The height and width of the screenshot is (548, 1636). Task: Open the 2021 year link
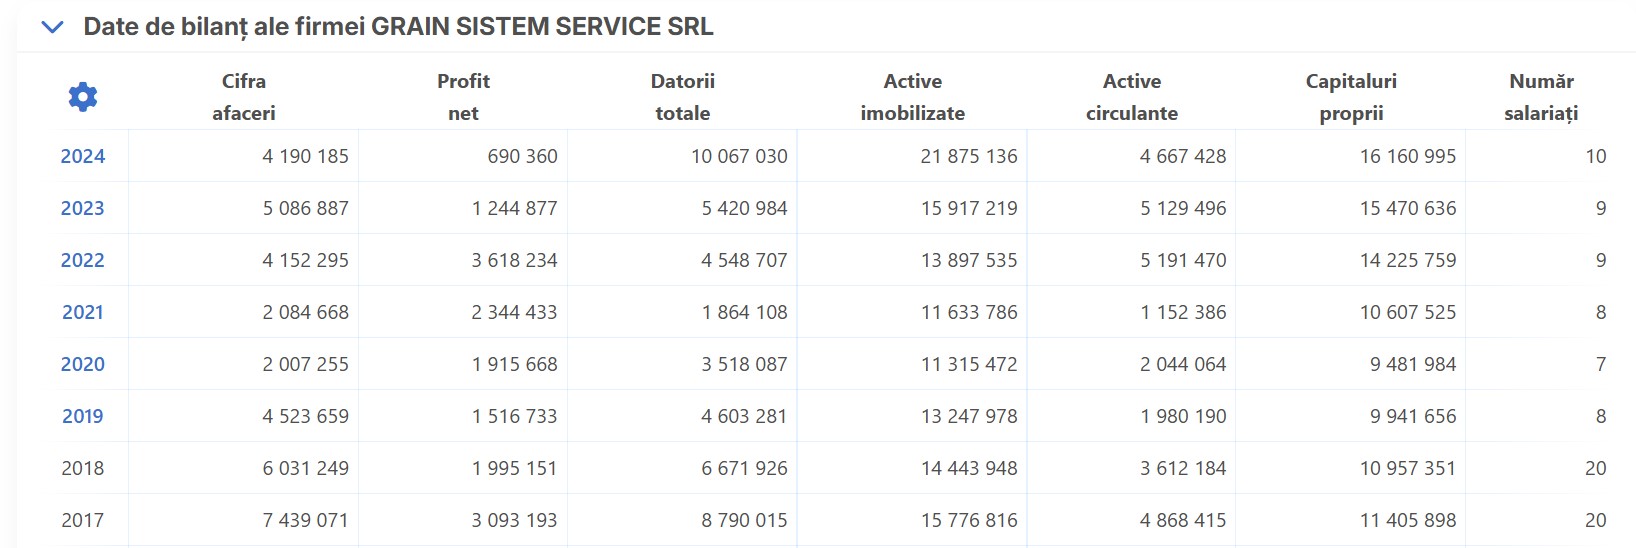tap(83, 312)
